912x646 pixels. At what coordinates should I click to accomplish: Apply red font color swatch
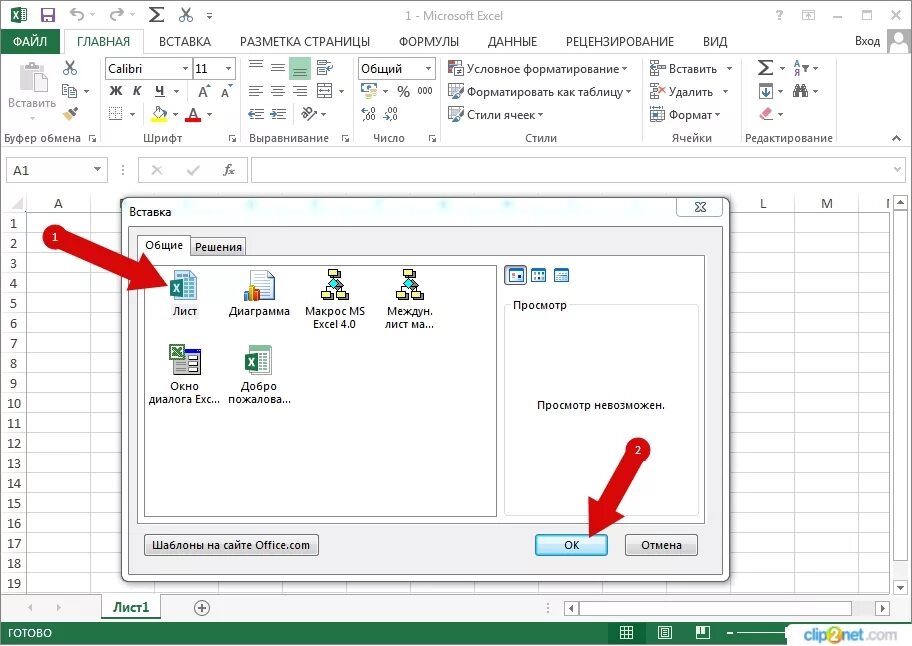[x=193, y=114]
